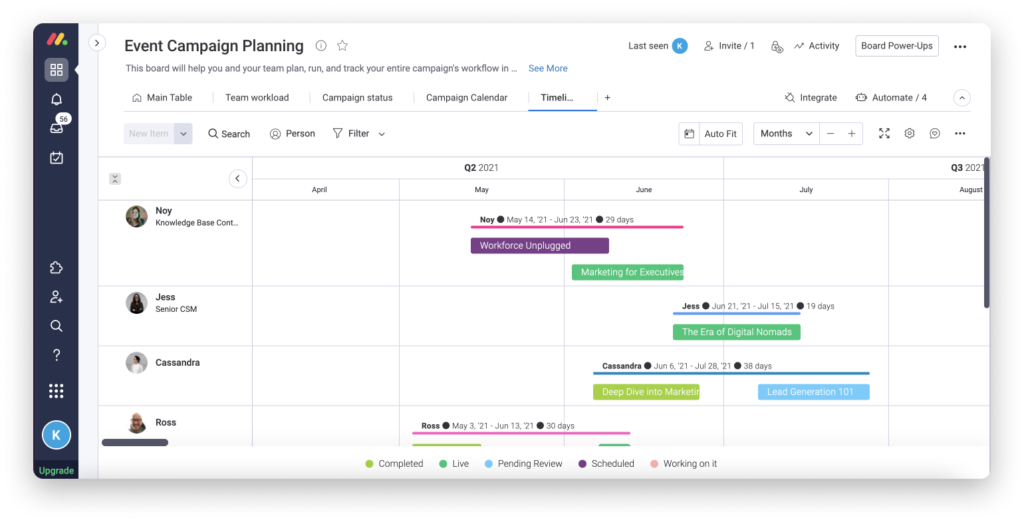Enter fullscreen timeline view
This screenshot has width=1024, height=522.
coord(884,134)
